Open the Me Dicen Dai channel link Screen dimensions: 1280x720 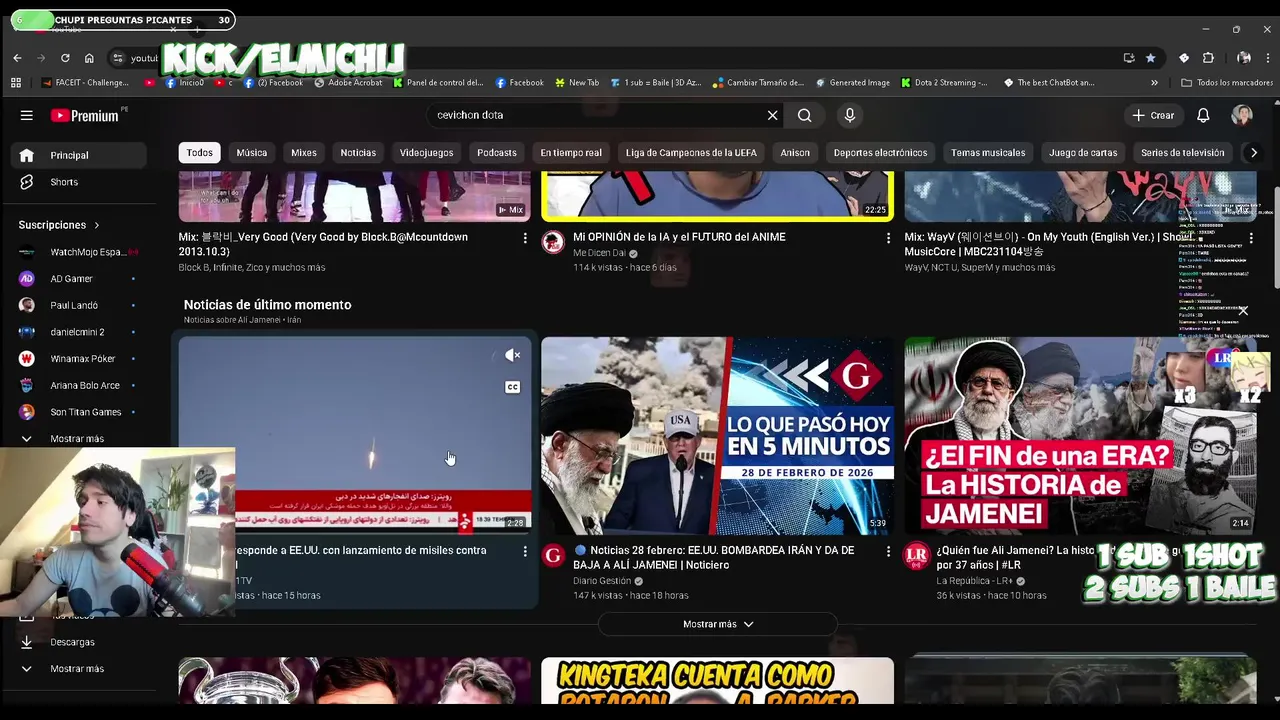point(599,253)
